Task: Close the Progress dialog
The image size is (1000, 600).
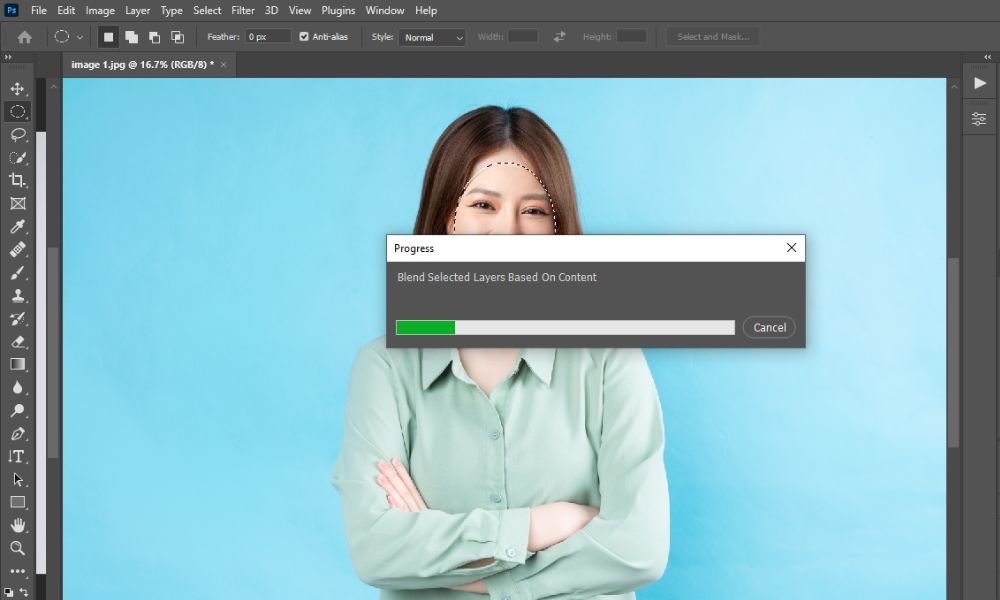Action: 791,247
